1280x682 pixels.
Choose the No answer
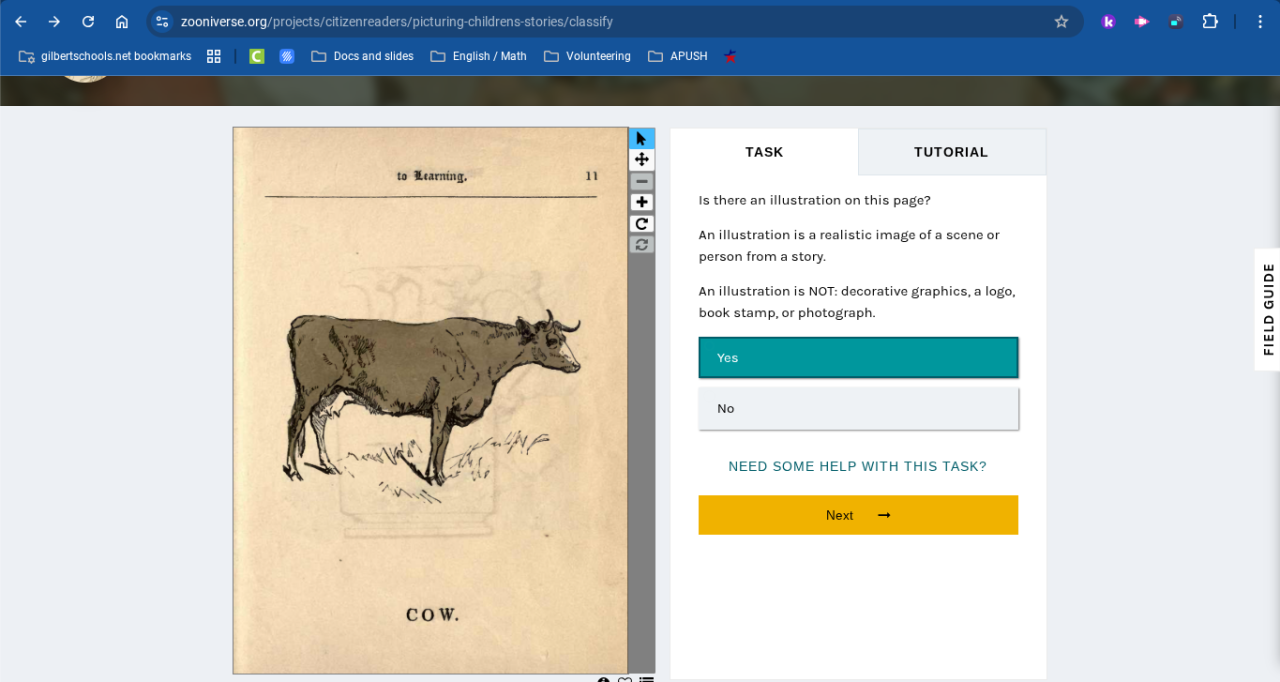858,409
